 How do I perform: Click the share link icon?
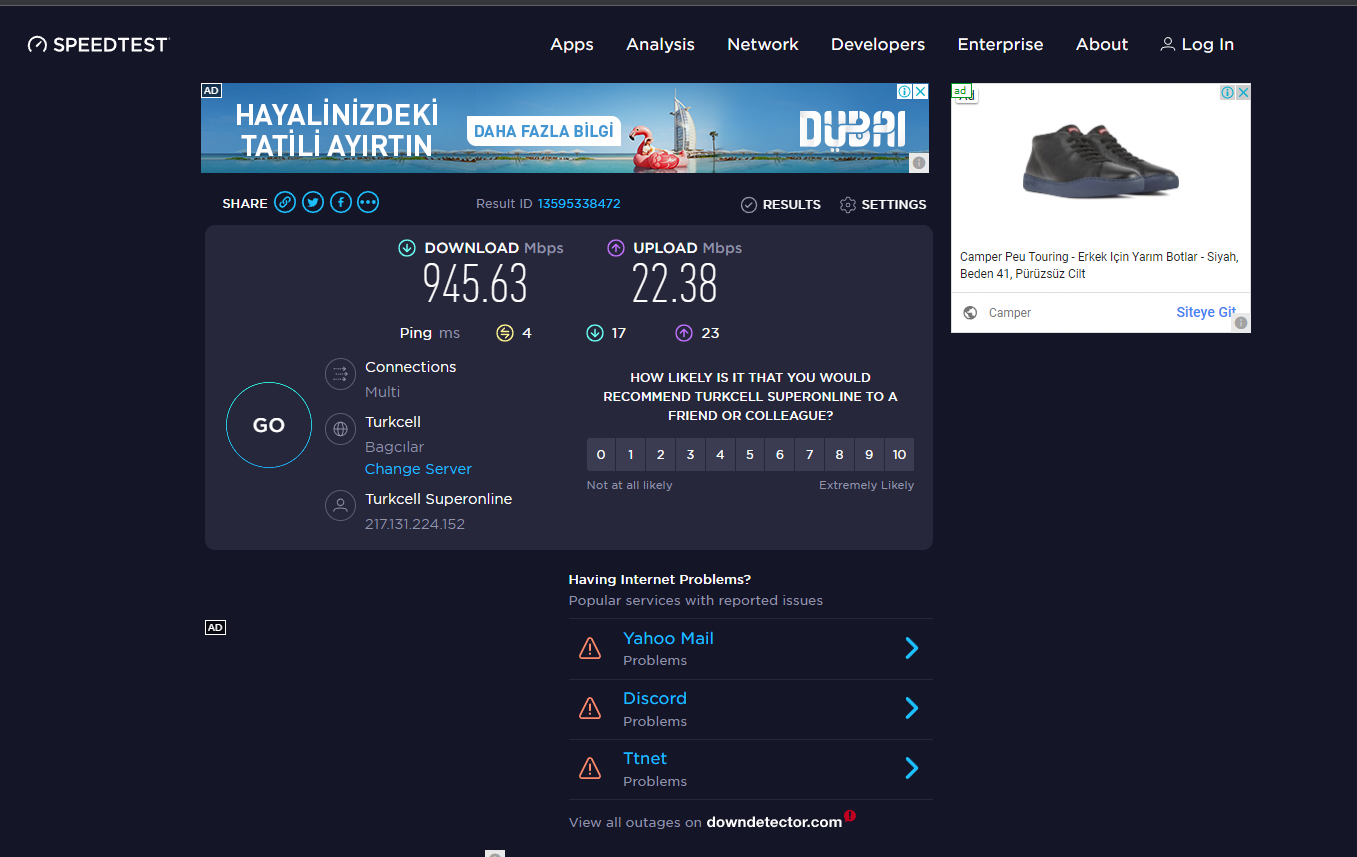tap(285, 203)
